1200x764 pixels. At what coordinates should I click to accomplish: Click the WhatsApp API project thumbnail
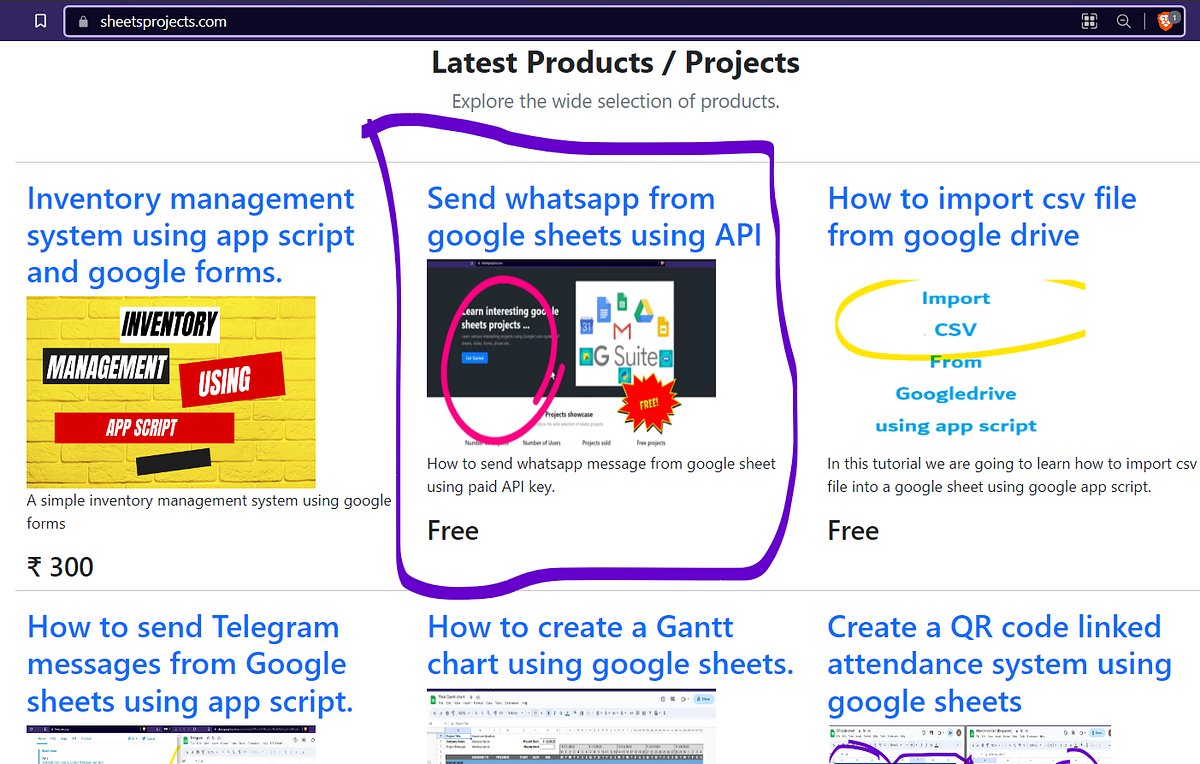click(x=571, y=351)
